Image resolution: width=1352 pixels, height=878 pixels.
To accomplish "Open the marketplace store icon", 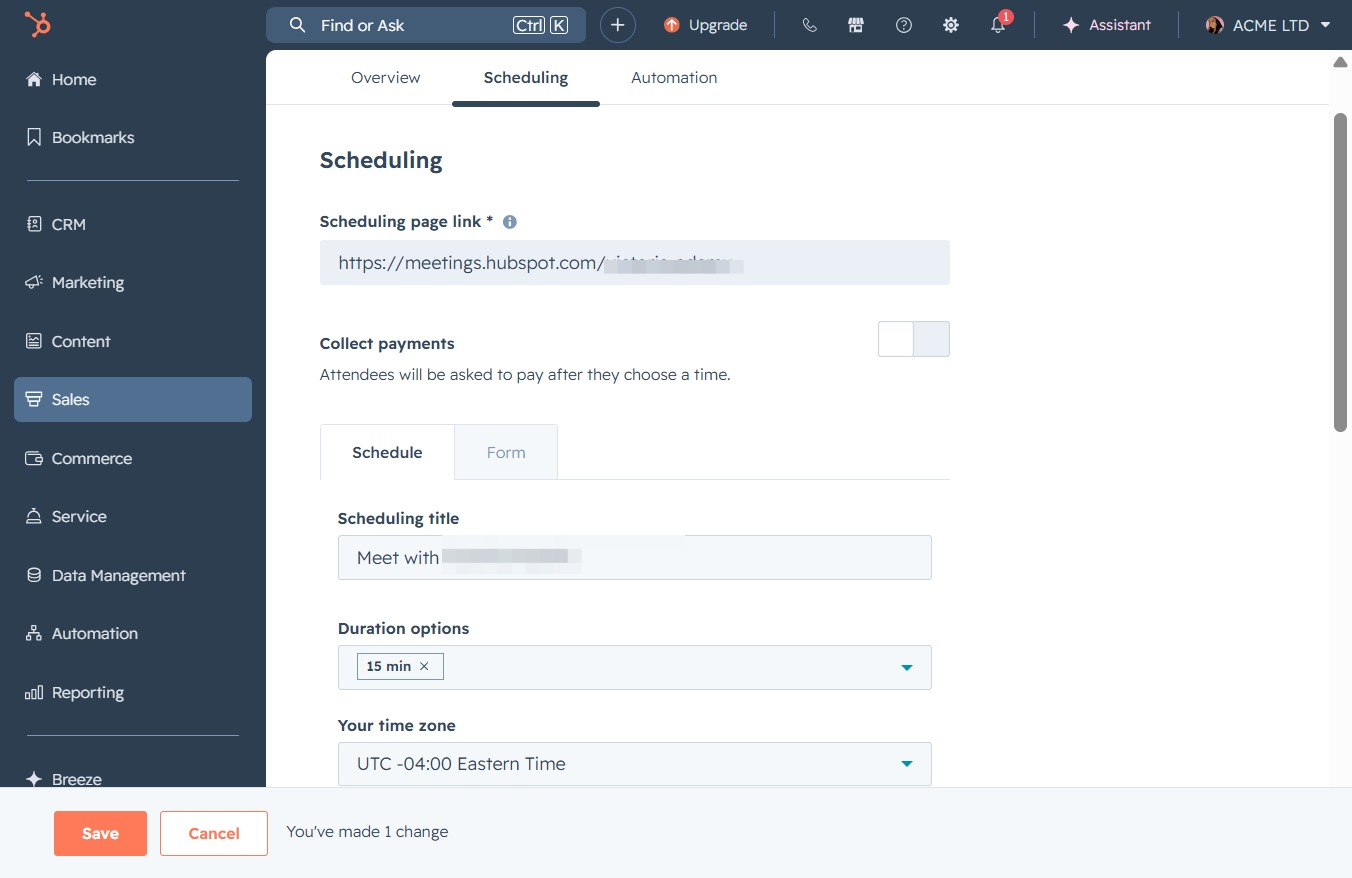I will click(856, 25).
